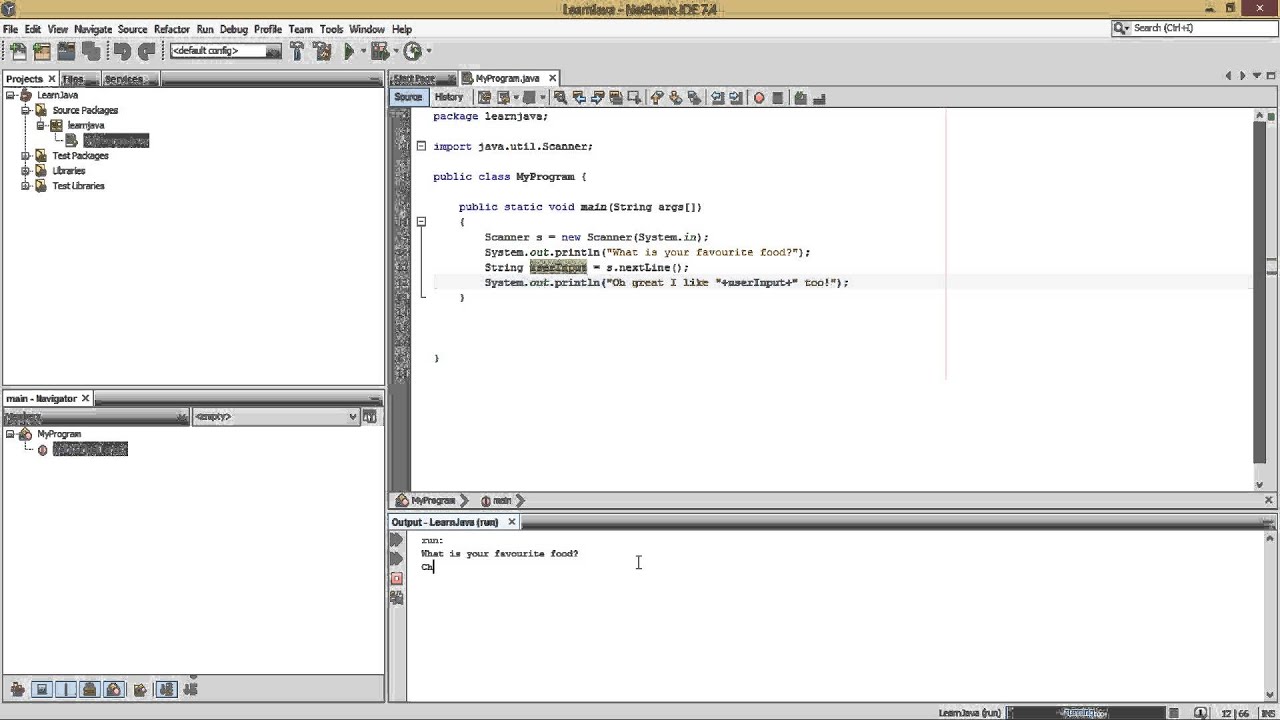Click the Start Macro Recording red icon

pyautogui.click(x=759, y=97)
